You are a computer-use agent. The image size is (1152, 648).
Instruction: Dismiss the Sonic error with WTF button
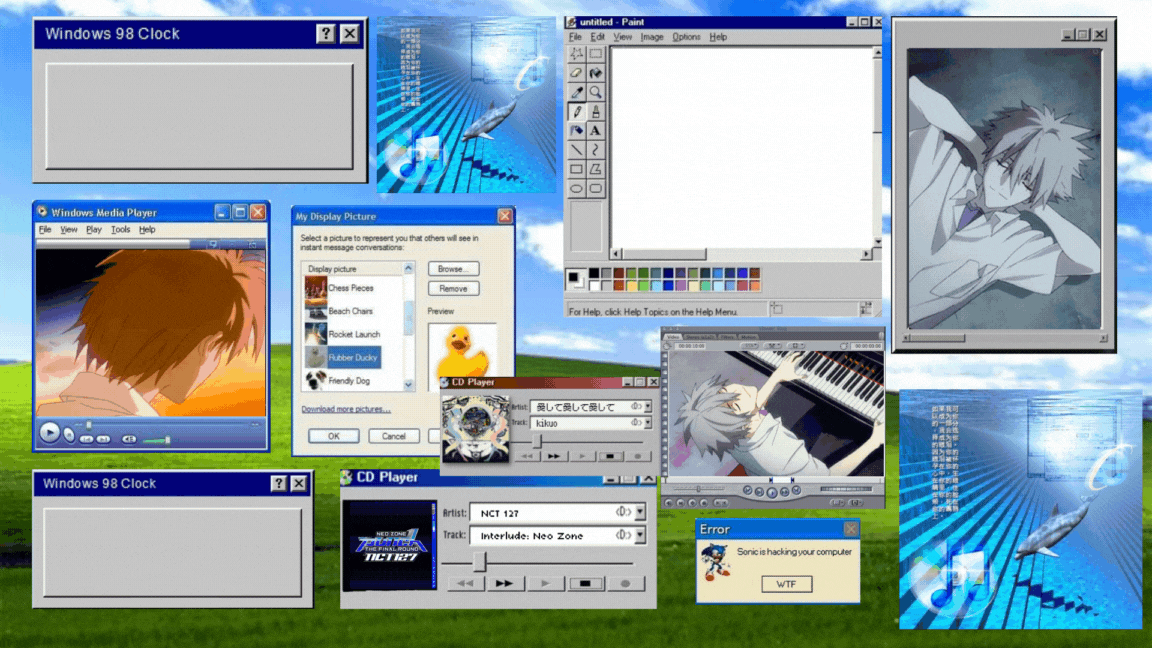tap(786, 584)
